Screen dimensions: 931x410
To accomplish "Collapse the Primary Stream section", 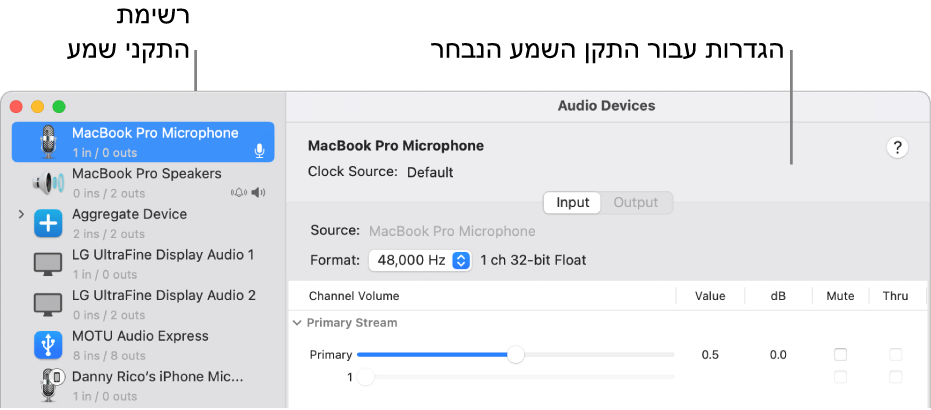I will click(296, 323).
